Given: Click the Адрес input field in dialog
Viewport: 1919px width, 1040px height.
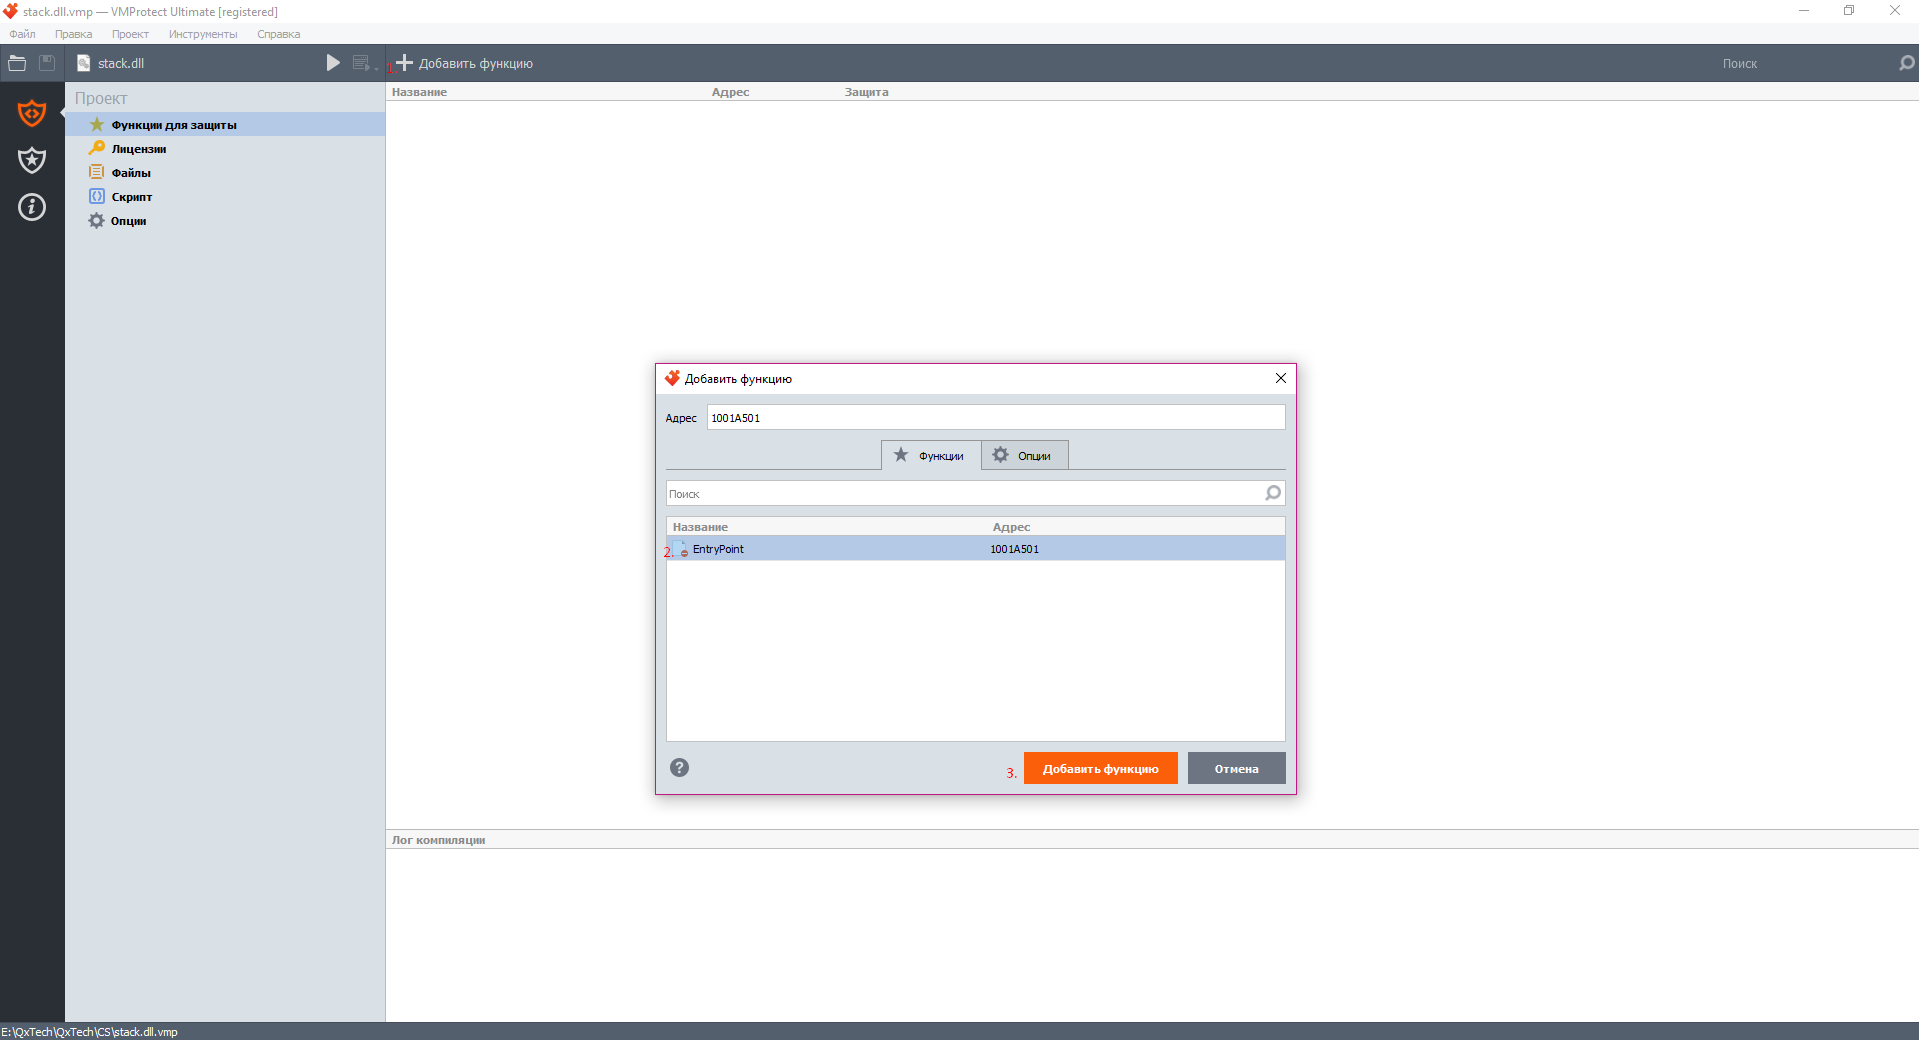Looking at the screenshot, I should coord(996,418).
